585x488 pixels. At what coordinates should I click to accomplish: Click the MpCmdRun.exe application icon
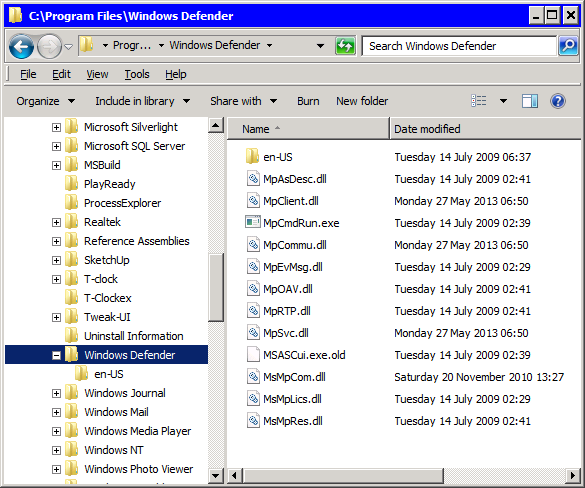253,222
